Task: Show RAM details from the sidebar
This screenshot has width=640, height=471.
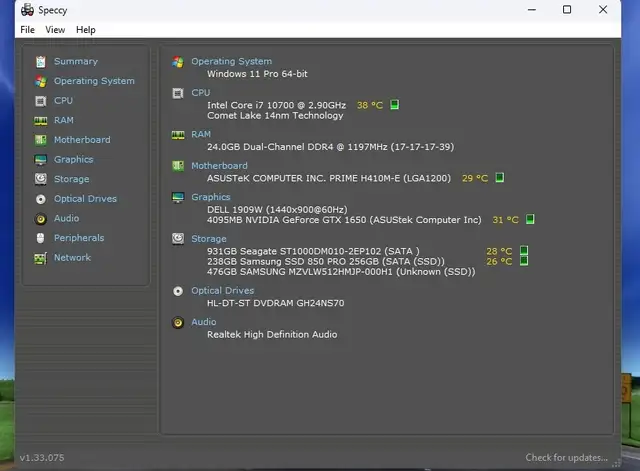Action: pyautogui.click(x=64, y=120)
